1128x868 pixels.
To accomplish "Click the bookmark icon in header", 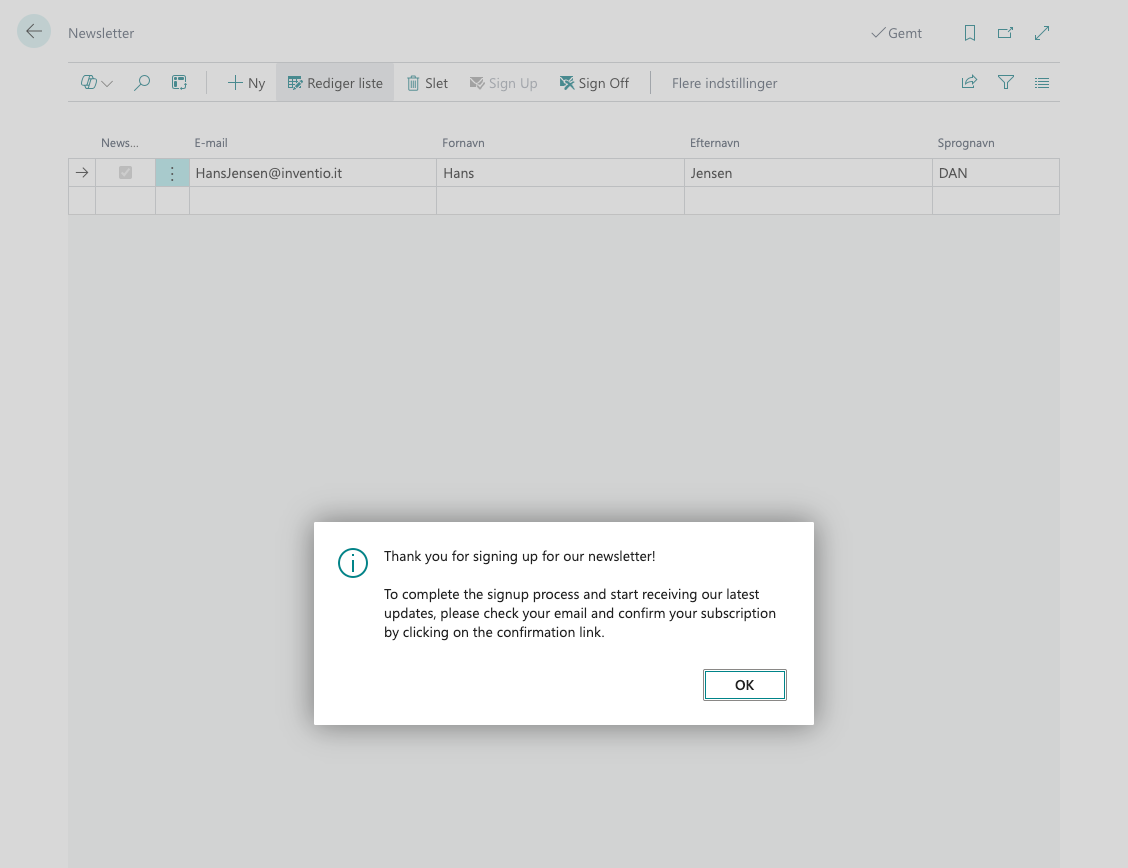I will click(x=969, y=33).
